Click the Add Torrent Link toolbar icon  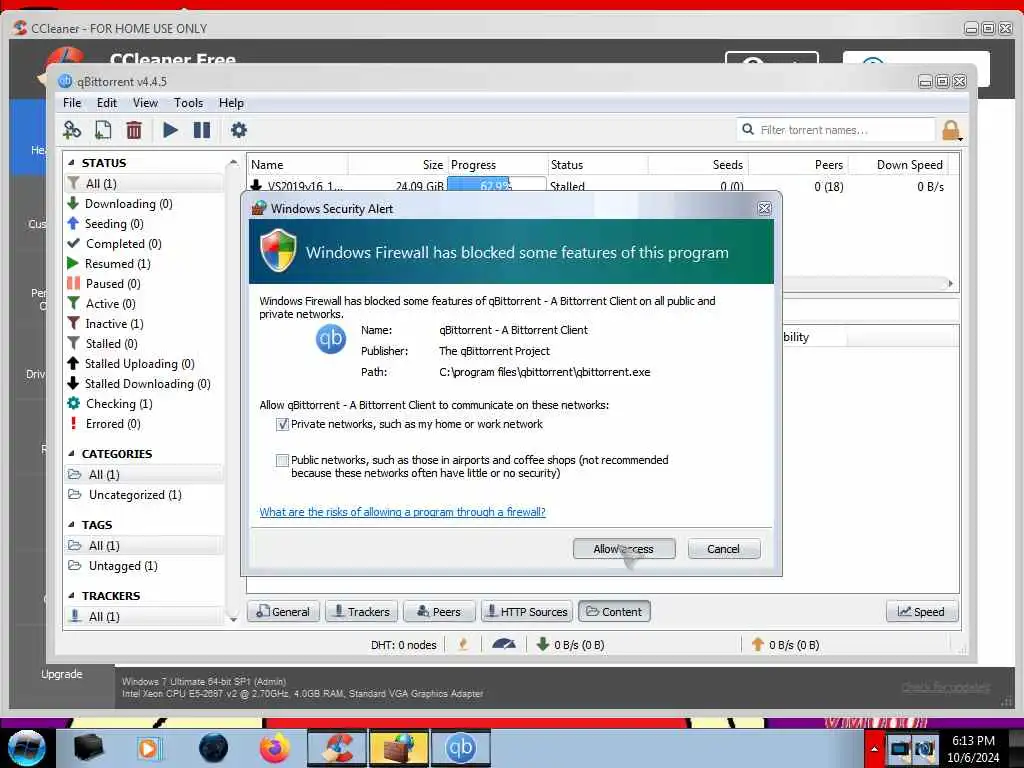coord(72,130)
